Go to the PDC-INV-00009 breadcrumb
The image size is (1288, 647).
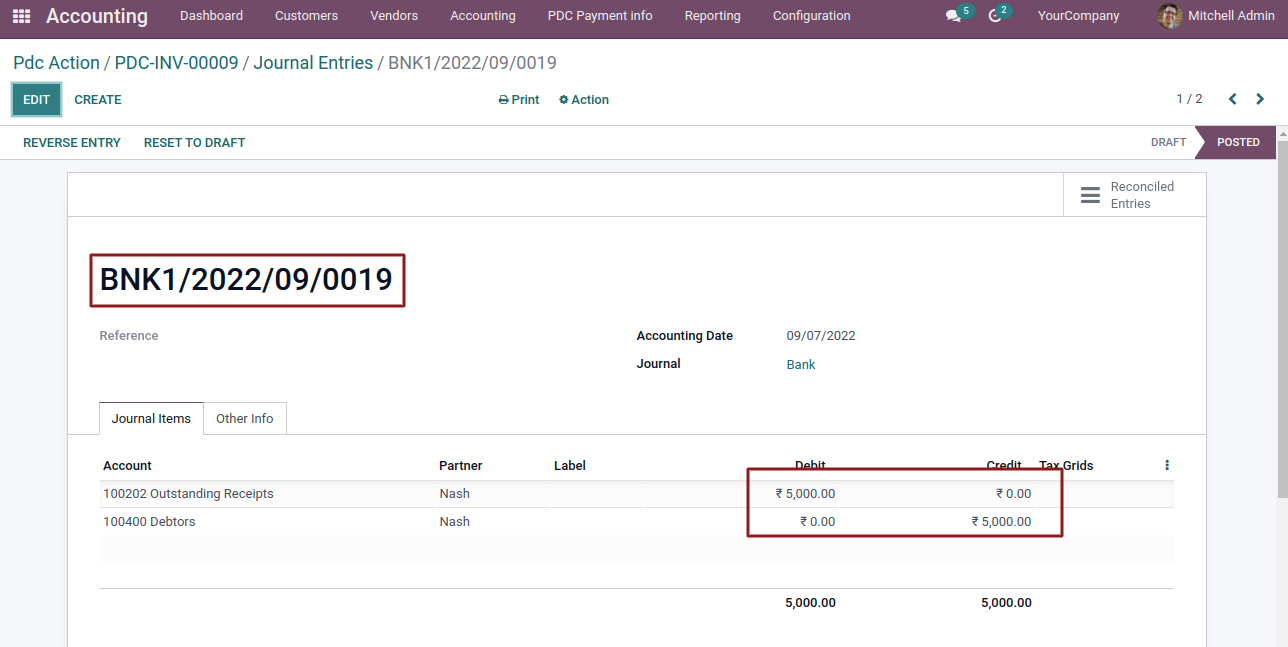(x=176, y=63)
